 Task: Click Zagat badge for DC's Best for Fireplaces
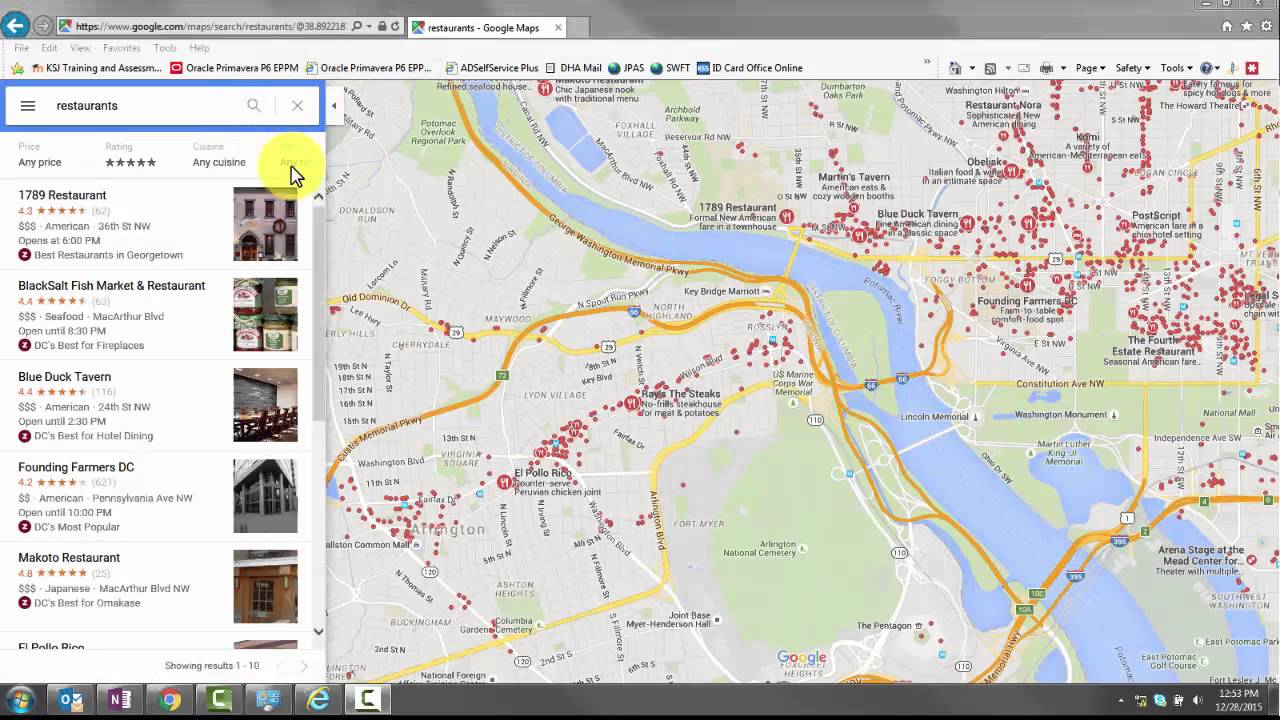(24, 346)
